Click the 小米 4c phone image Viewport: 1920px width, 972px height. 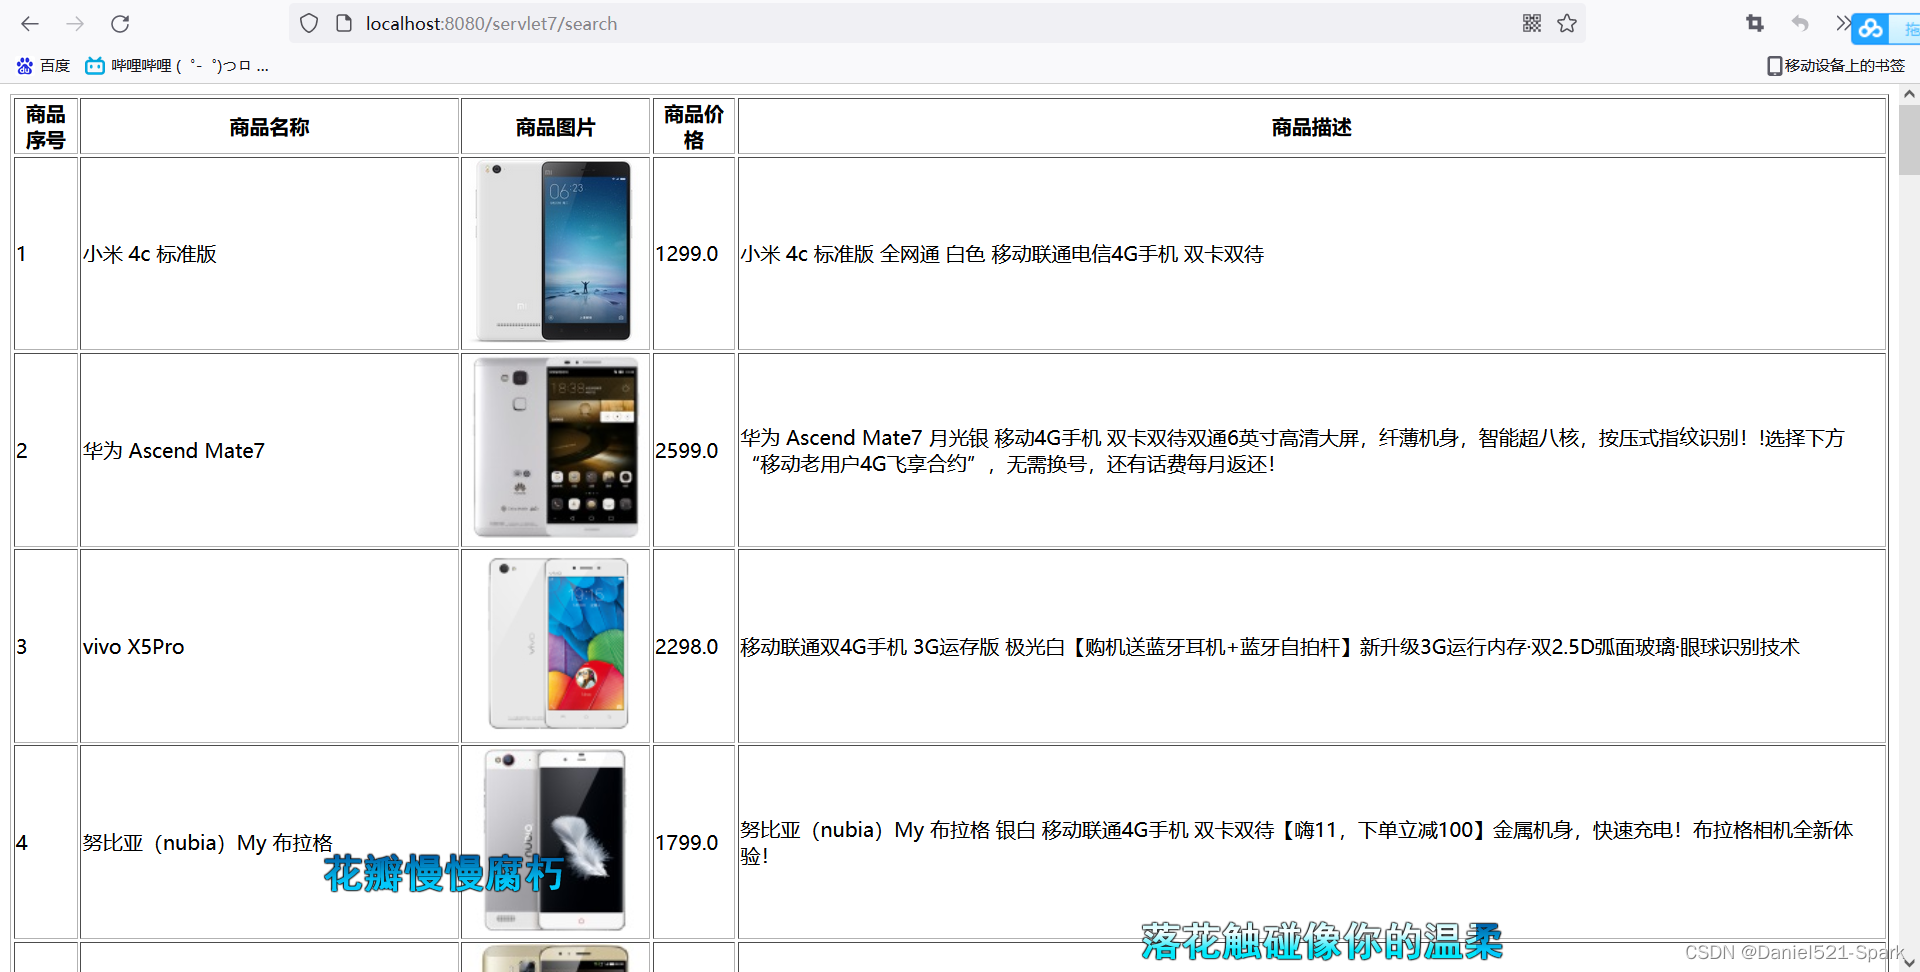554,251
